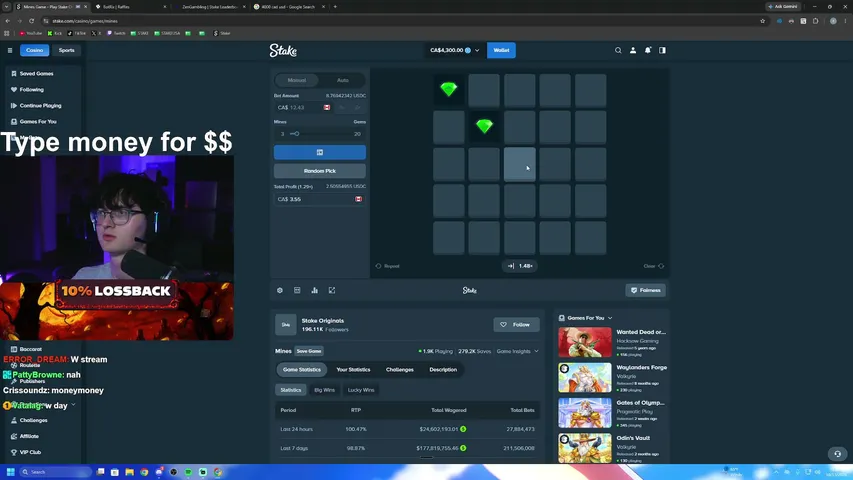Open Wanted Dead game thumbnail

(x=585, y=342)
